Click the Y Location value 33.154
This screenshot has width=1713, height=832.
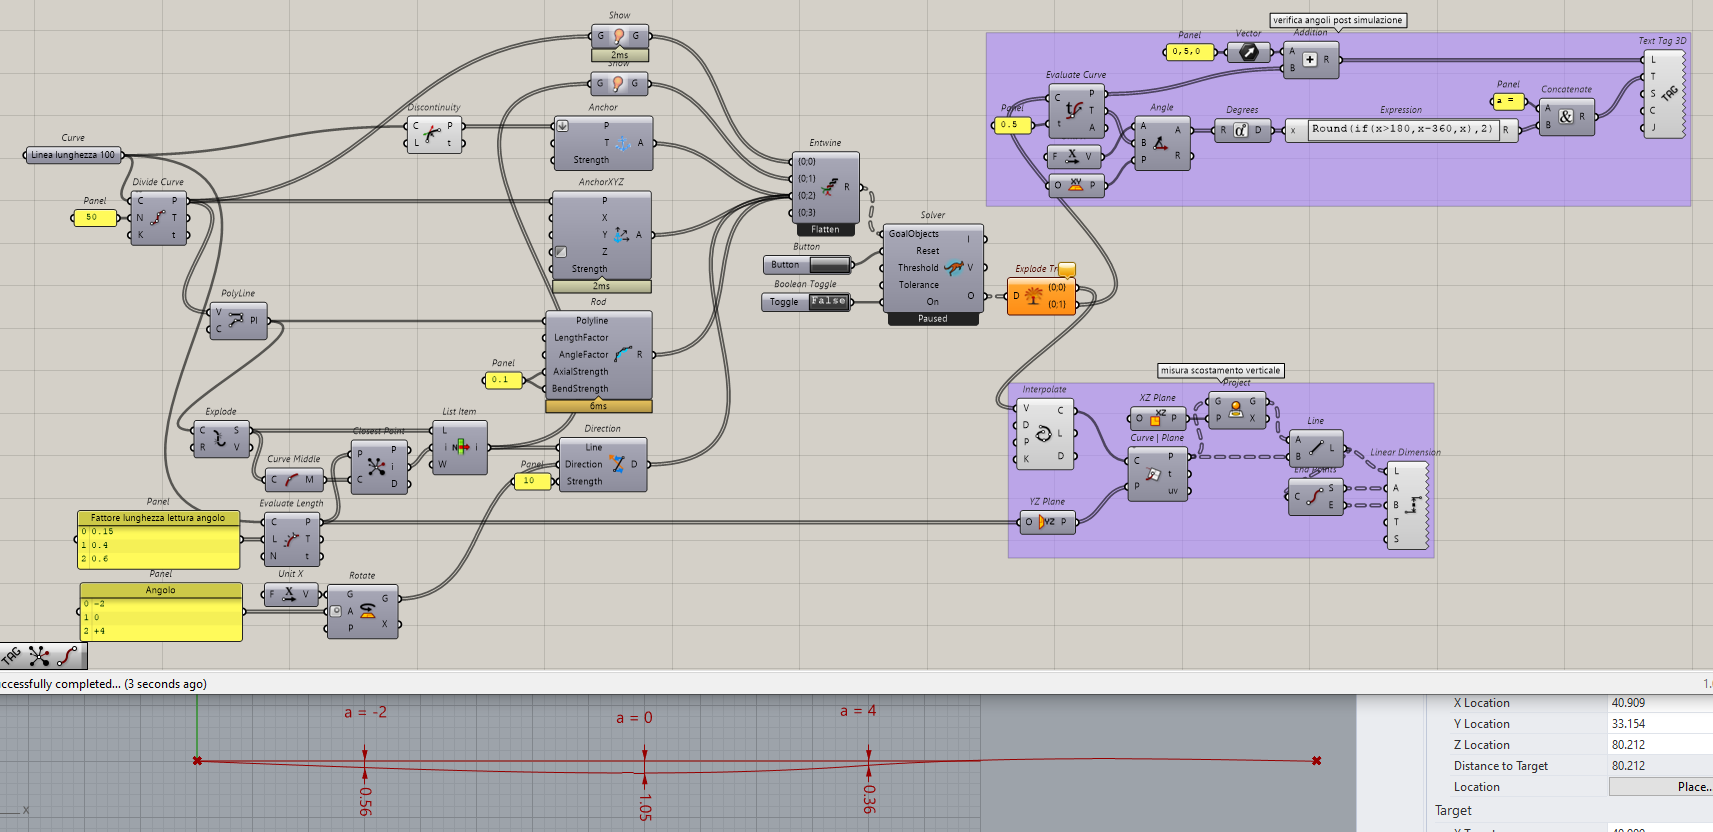(1628, 724)
